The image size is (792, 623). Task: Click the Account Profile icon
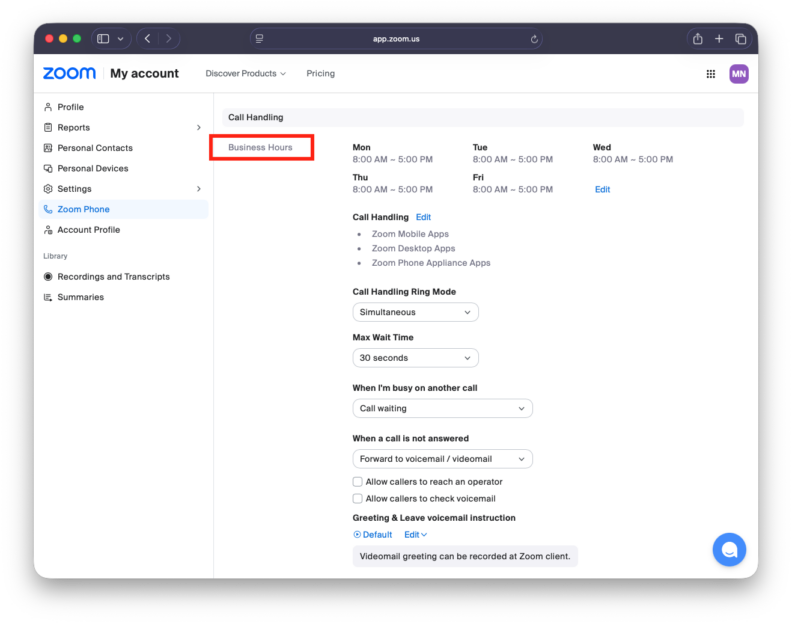coord(48,230)
